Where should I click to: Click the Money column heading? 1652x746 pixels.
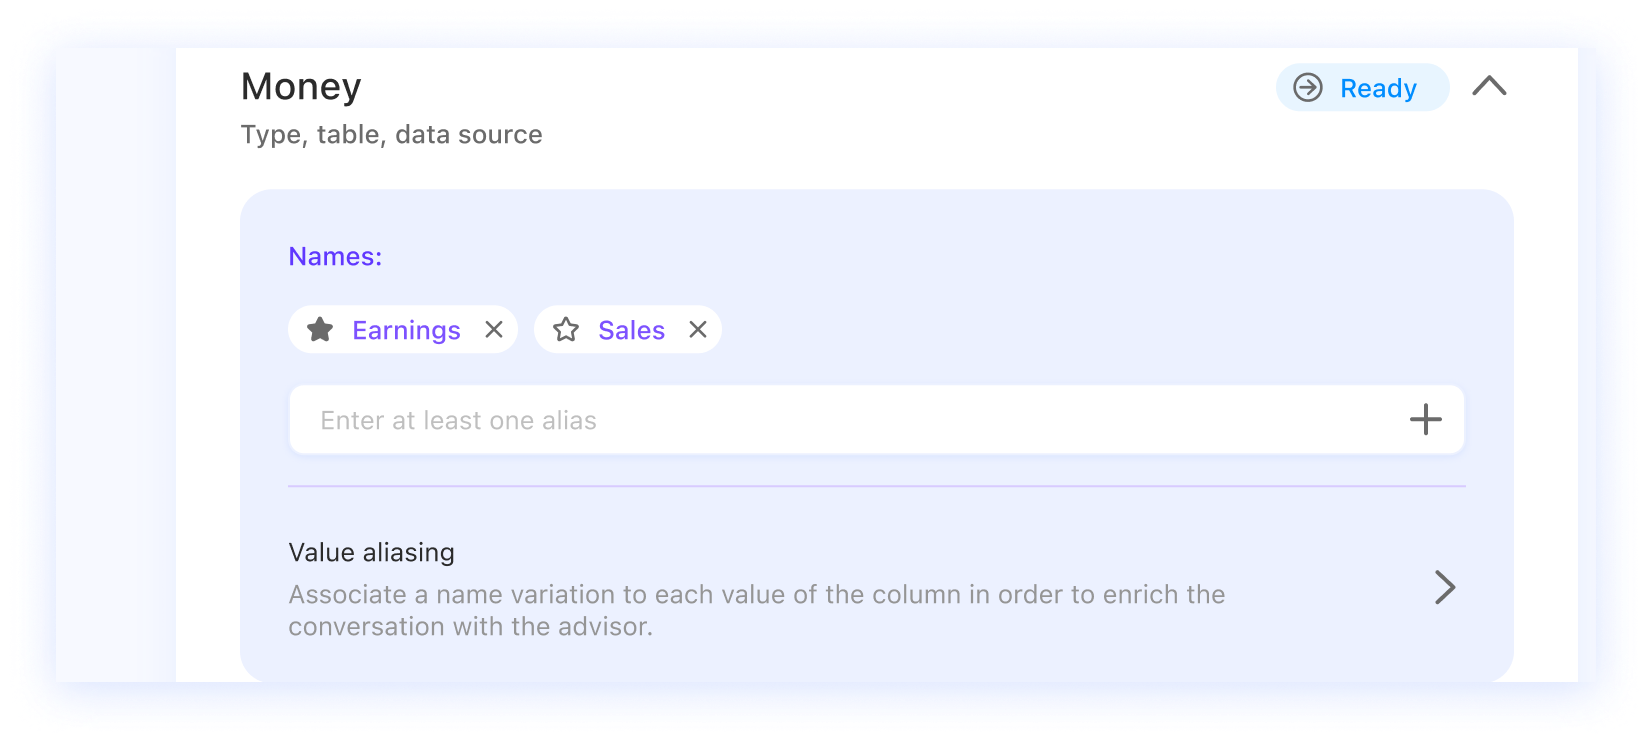[301, 87]
